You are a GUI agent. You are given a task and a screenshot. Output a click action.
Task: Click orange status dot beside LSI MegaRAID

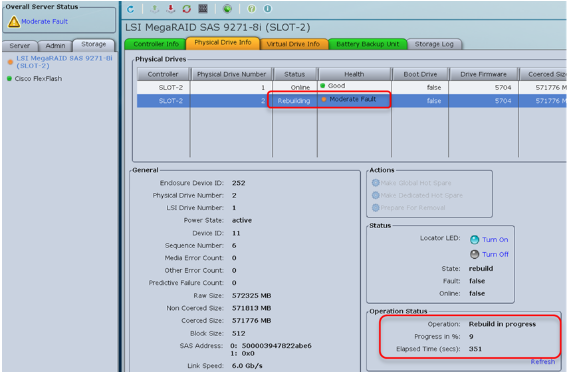click(x=10, y=62)
